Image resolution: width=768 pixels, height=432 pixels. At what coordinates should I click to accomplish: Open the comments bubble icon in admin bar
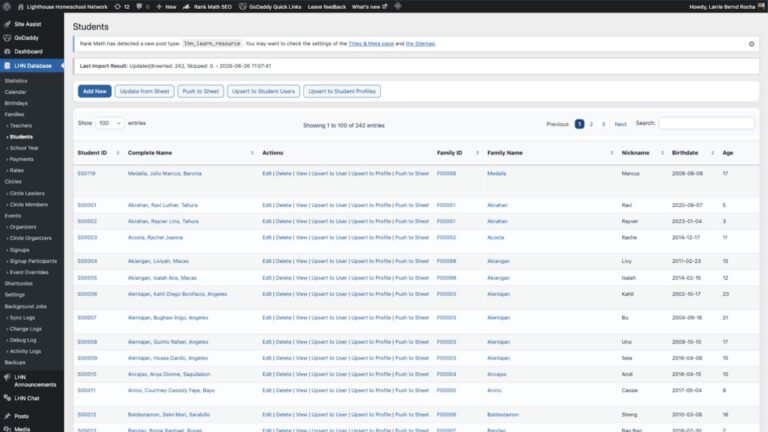(x=139, y=7)
